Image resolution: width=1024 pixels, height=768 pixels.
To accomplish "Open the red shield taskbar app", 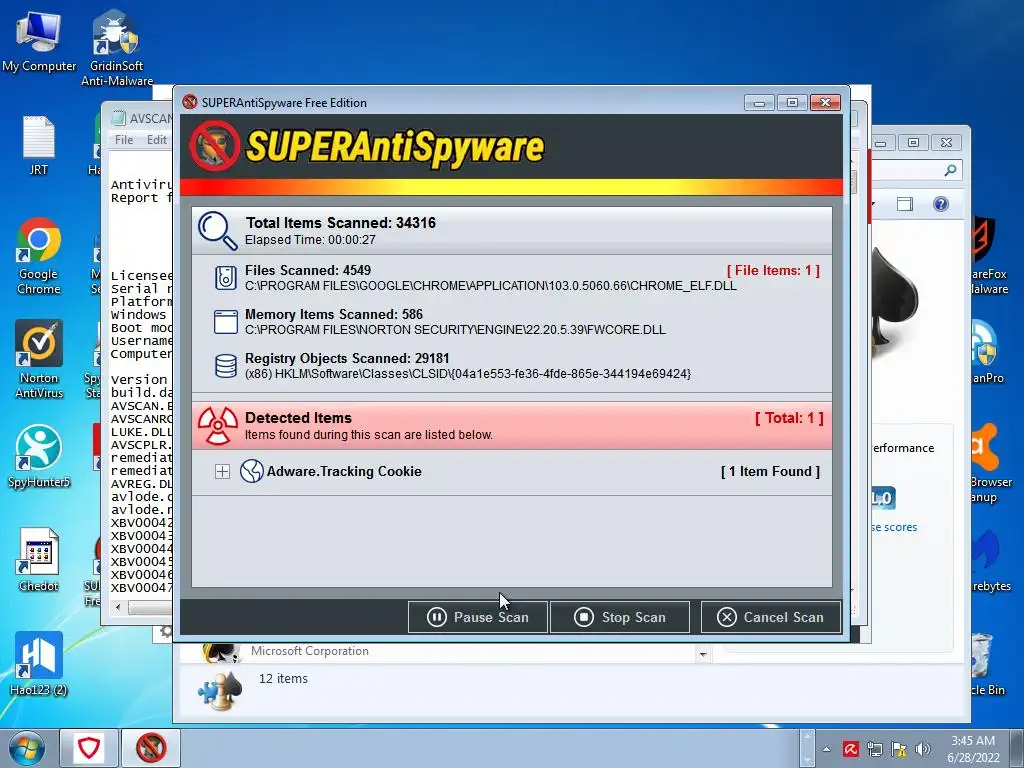I will click(x=89, y=748).
